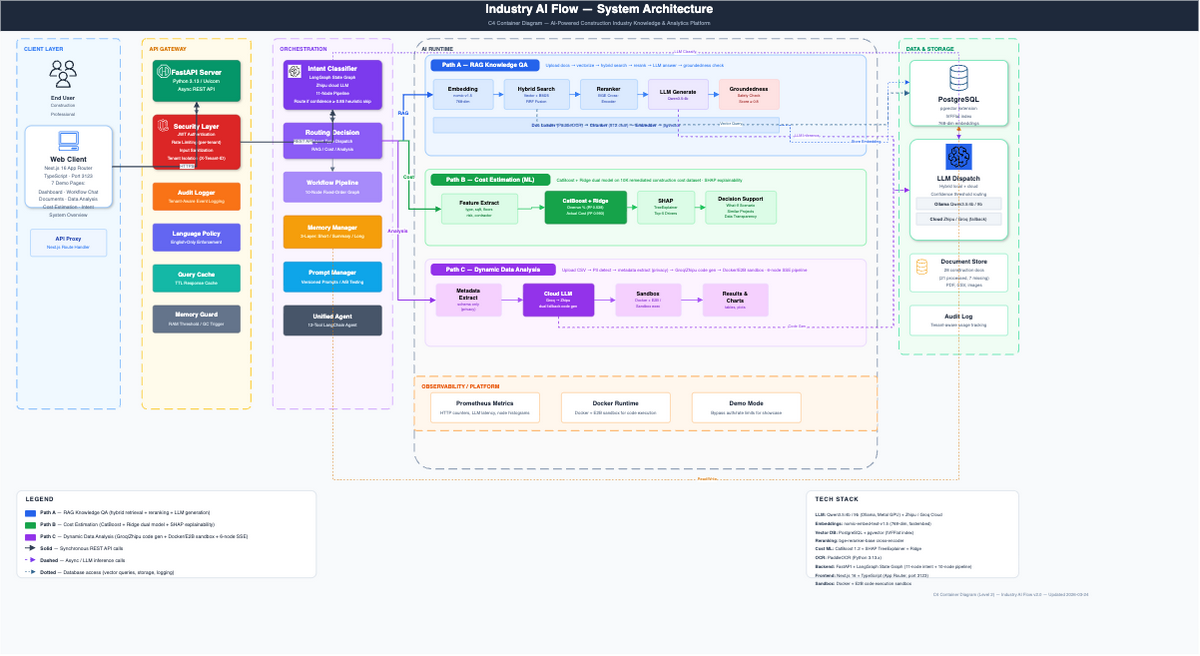The width and height of the screenshot is (1200, 656).
Task: Click the FastAPI Server logo icon
Action: pyautogui.click(x=164, y=72)
